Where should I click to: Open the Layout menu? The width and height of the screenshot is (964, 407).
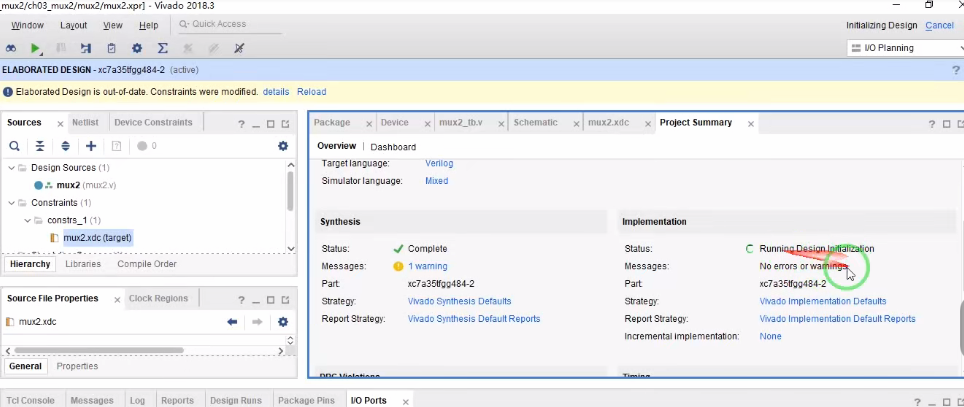click(x=74, y=25)
